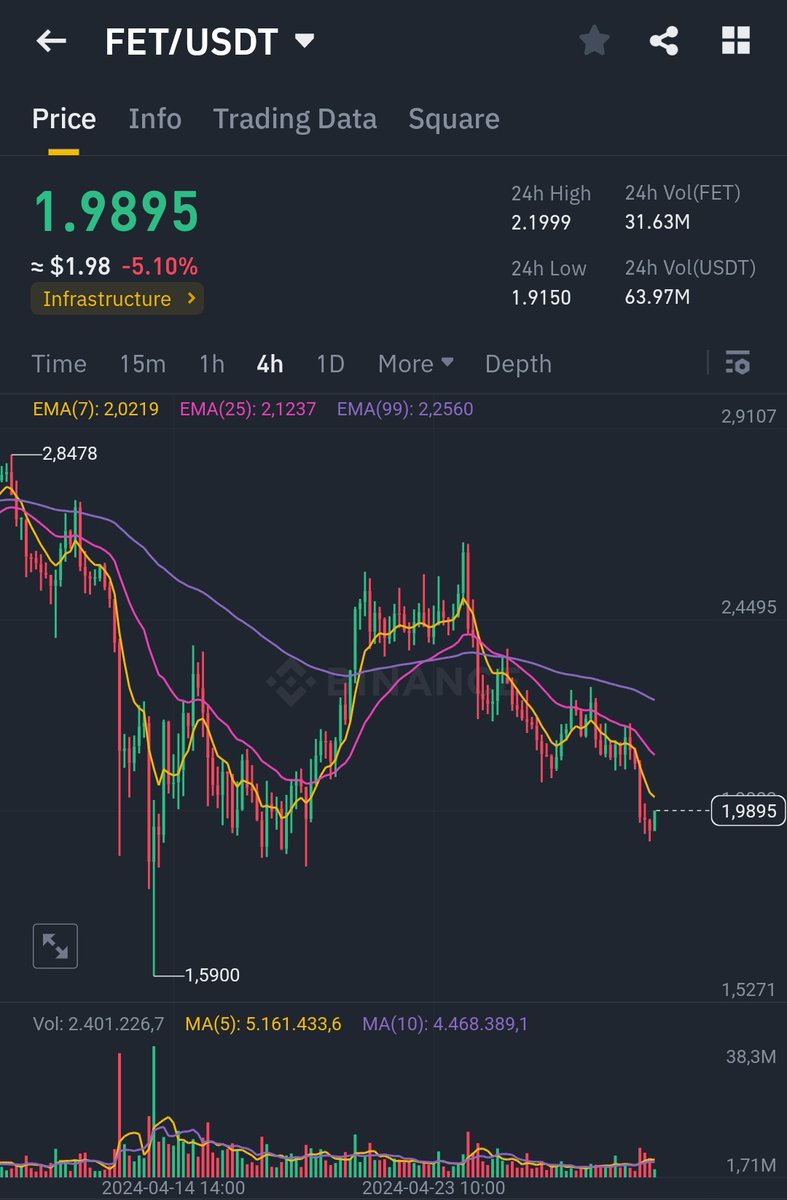Tap the -5.10% change value
This screenshot has width=787, height=1200.
point(160,267)
